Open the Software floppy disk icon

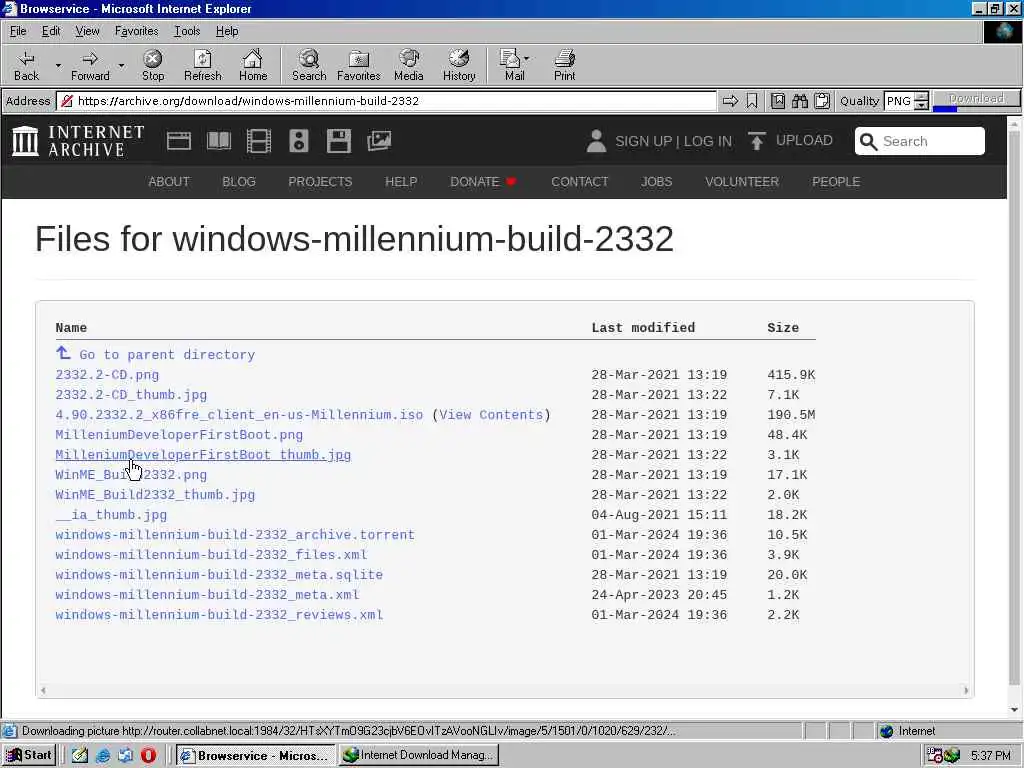coord(339,141)
